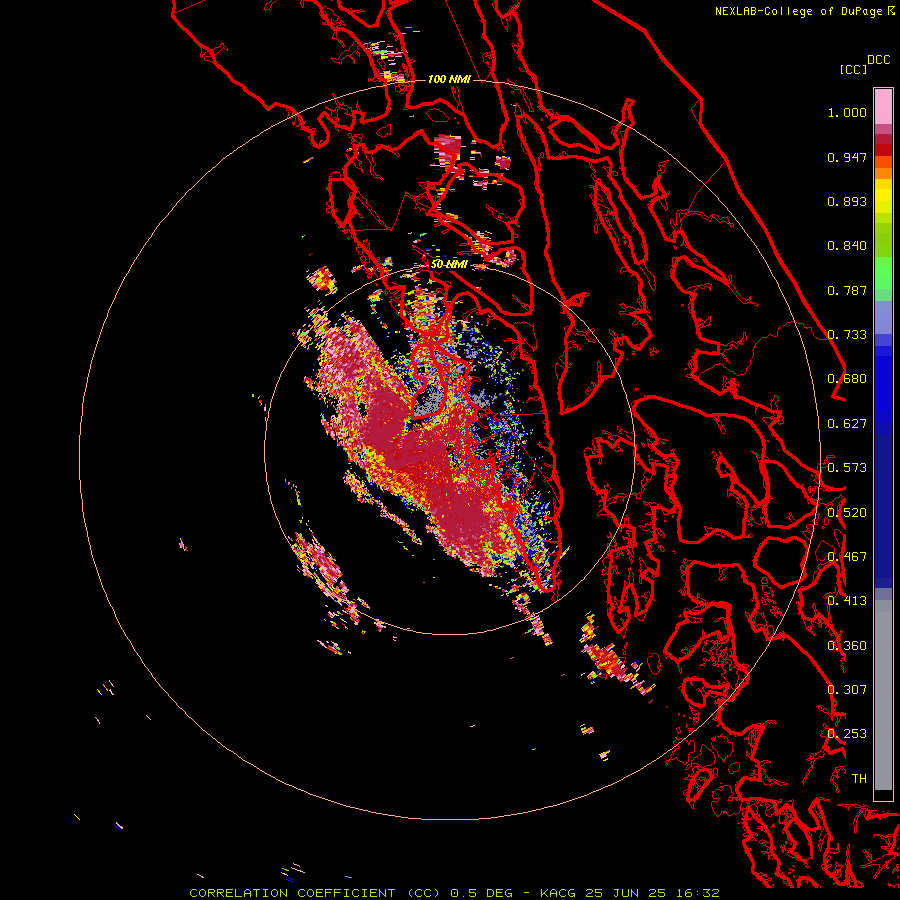Click the CORRELATION COEFFICIENT caption text

292,893
